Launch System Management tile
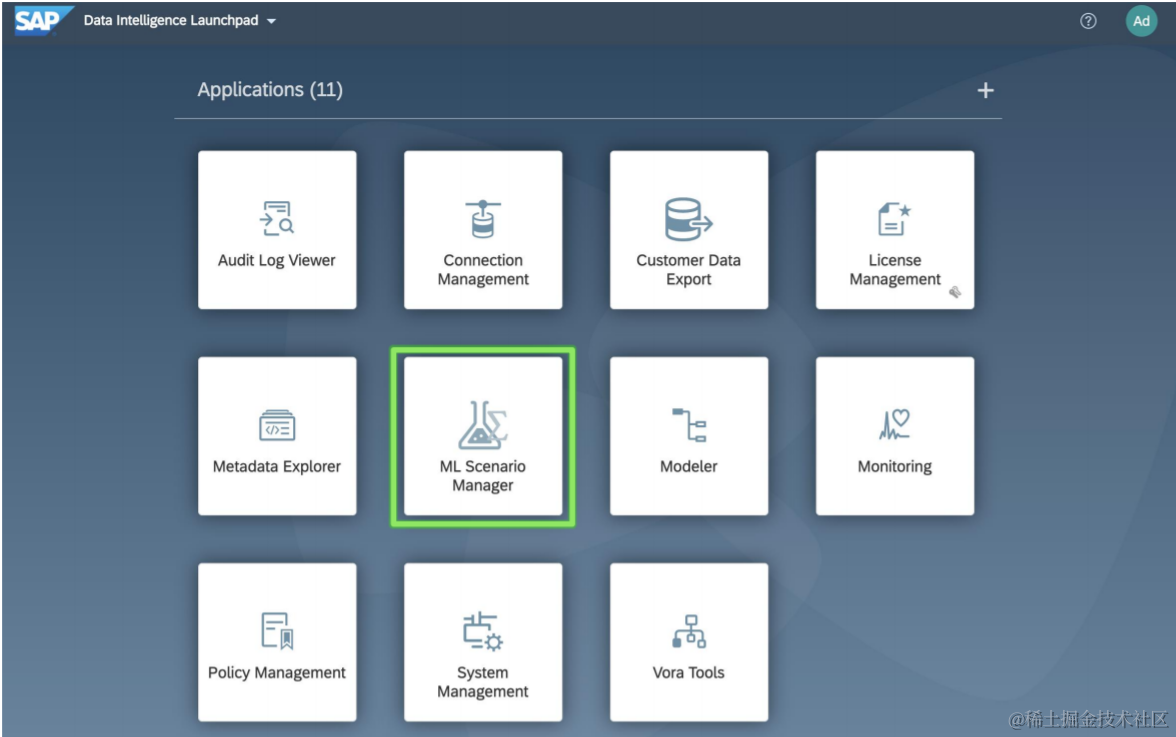Image resolution: width=1176 pixels, height=737 pixels. pos(483,642)
